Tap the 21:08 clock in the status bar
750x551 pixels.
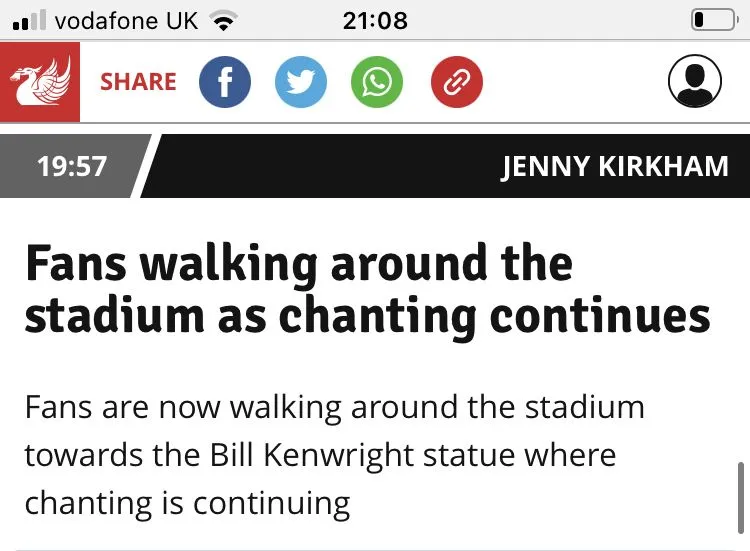375,20
